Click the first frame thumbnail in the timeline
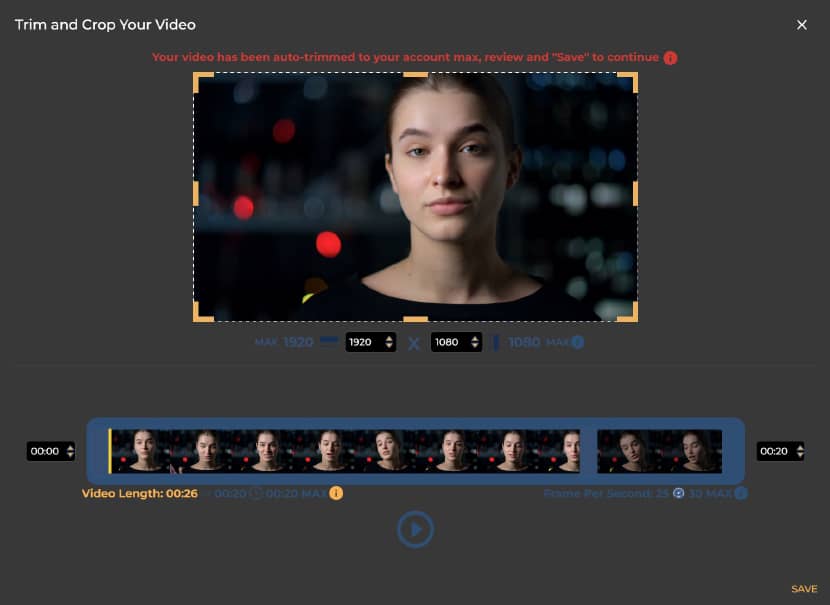The height and width of the screenshot is (605, 830). pyautogui.click(x=142, y=451)
